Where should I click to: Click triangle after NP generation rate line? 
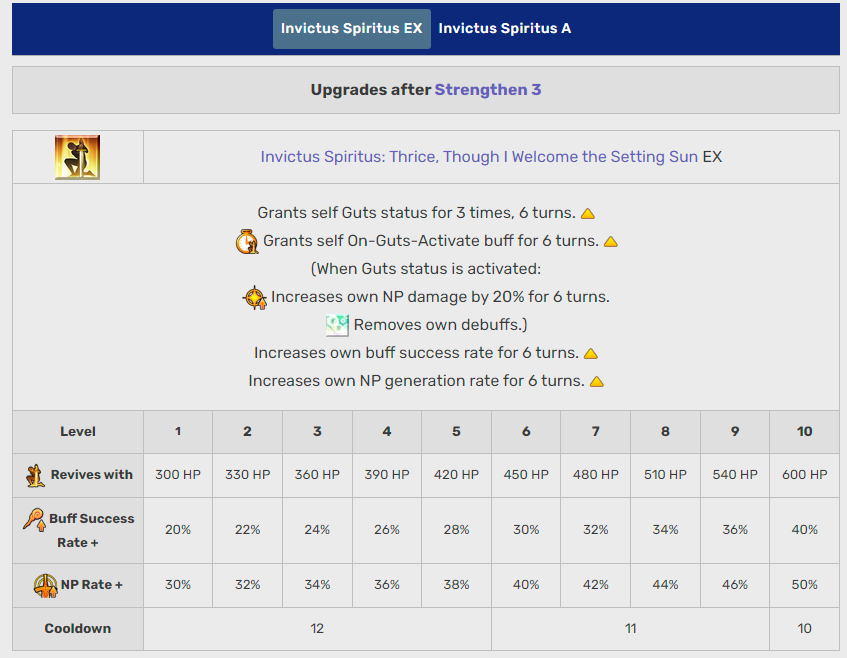(x=597, y=382)
